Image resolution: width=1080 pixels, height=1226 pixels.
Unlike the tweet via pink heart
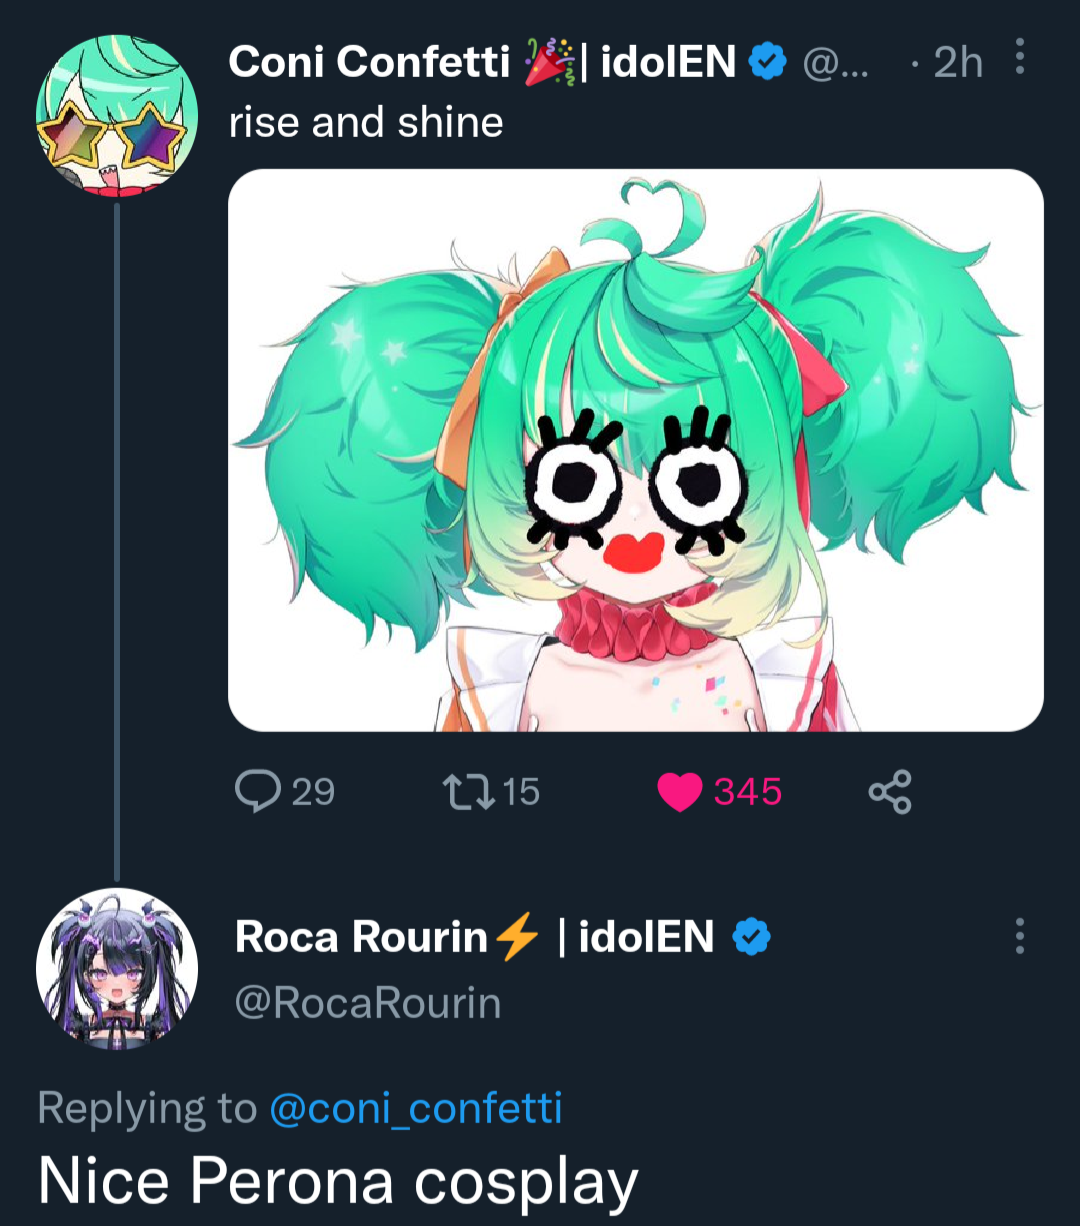679,792
